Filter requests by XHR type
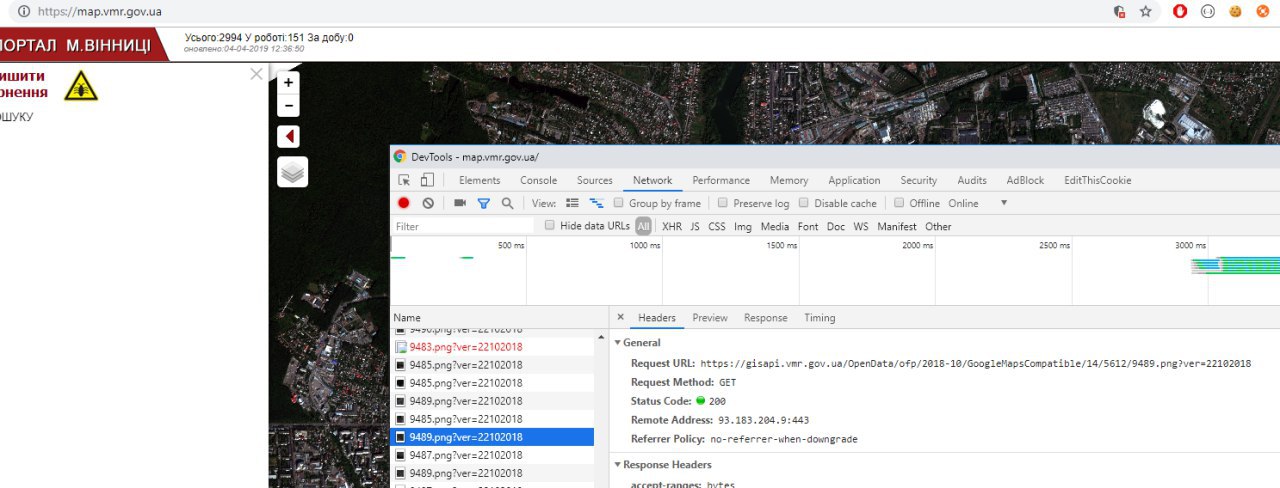 click(x=672, y=227)
